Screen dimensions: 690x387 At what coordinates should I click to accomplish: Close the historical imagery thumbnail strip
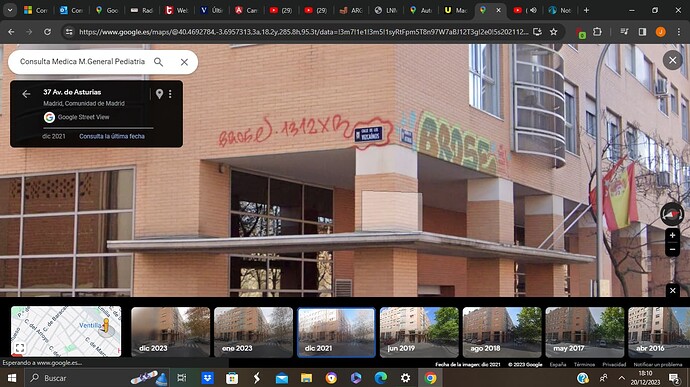[672, 291]
